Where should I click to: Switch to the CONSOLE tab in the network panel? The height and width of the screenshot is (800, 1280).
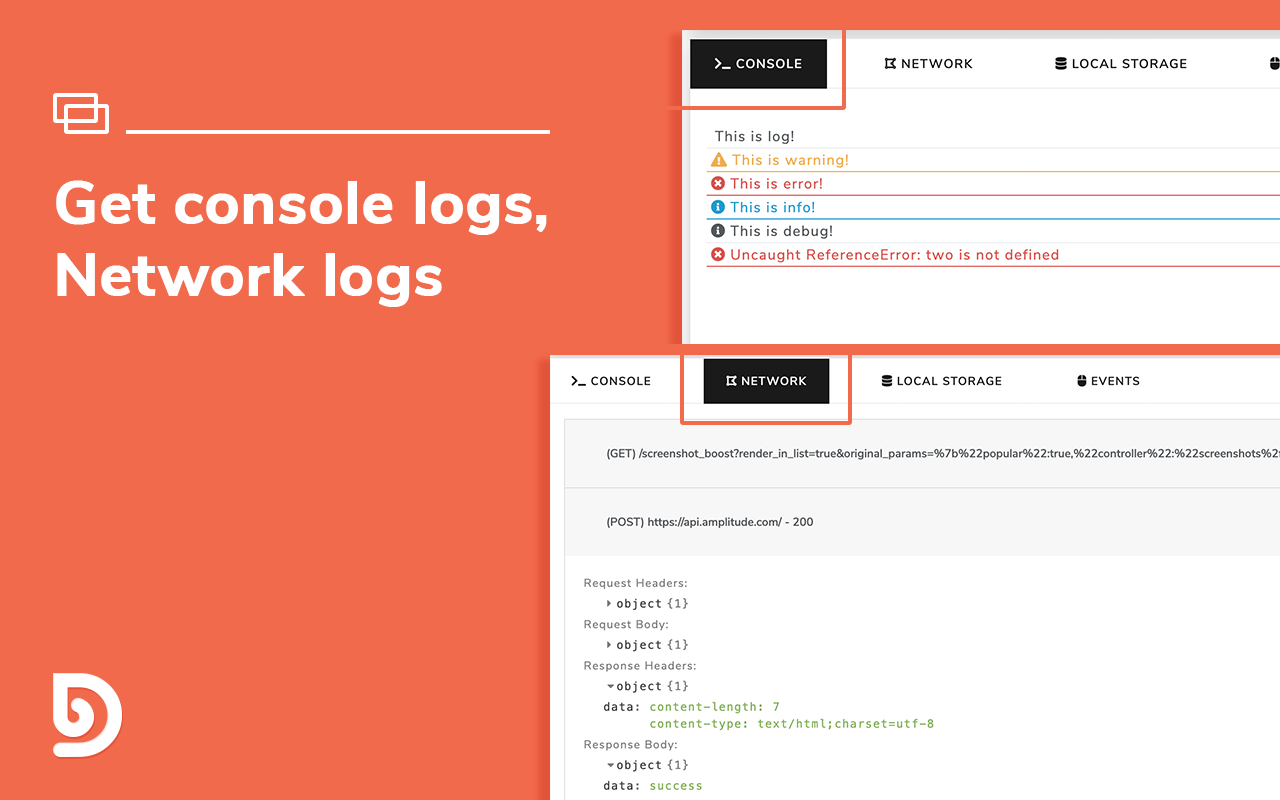(x=611, y=381)
